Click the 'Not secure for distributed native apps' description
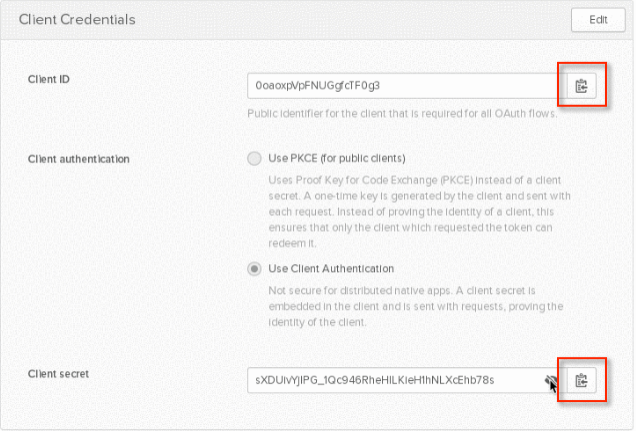The width and height of the screenshot is (636, 431). click(416, 307)
